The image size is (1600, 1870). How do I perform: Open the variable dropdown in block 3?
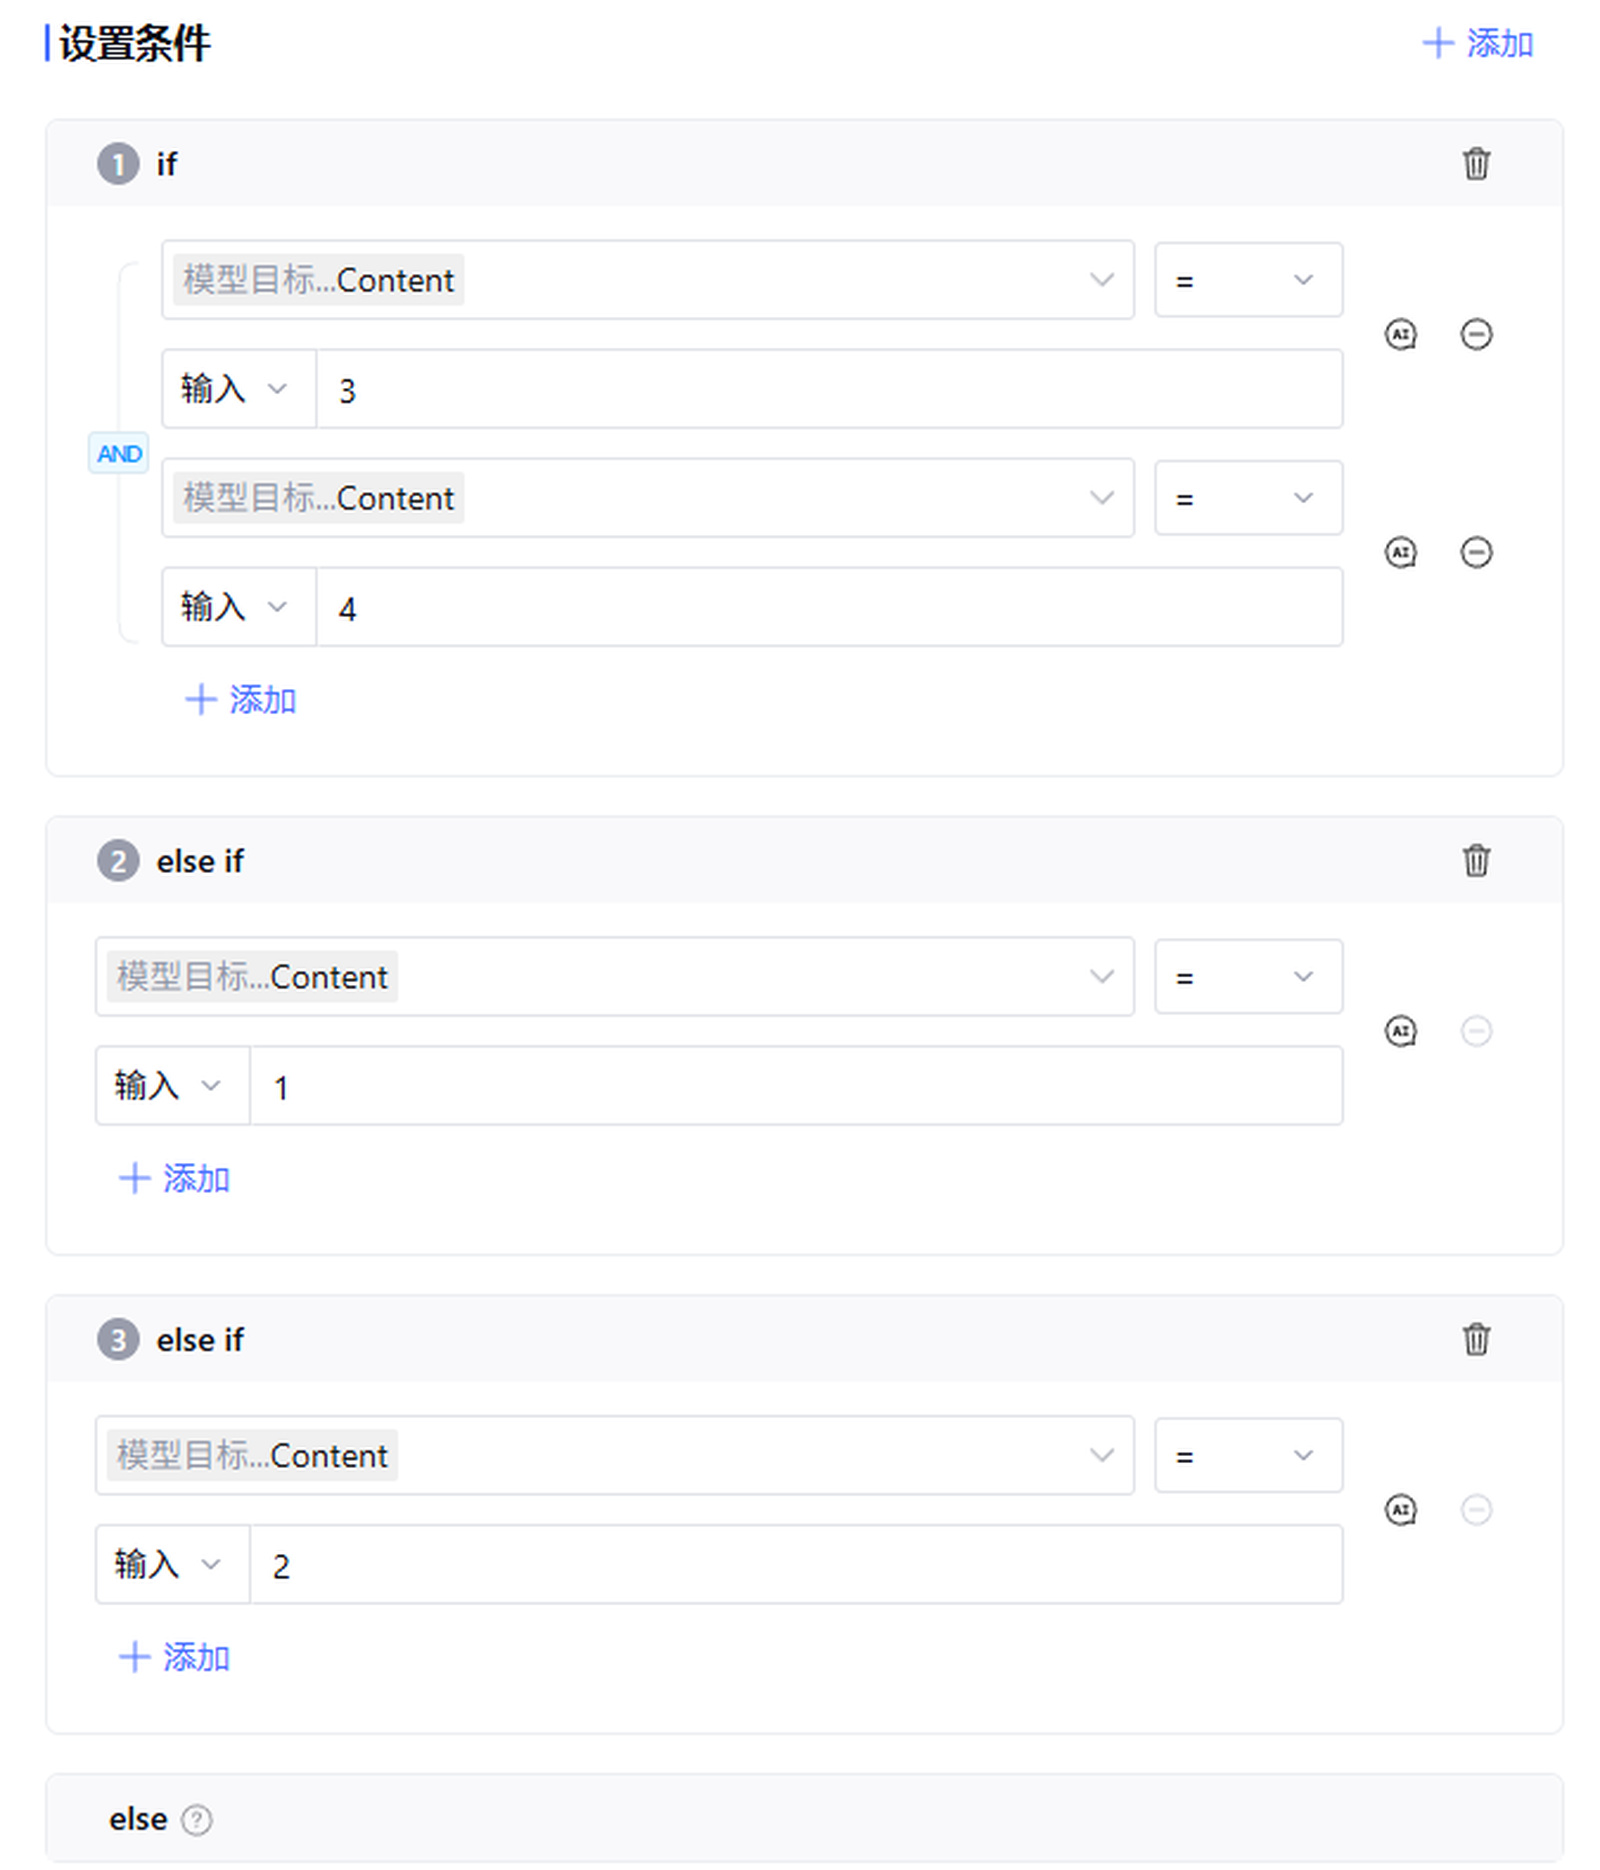pyautogui.click(x=614, y=1455)
